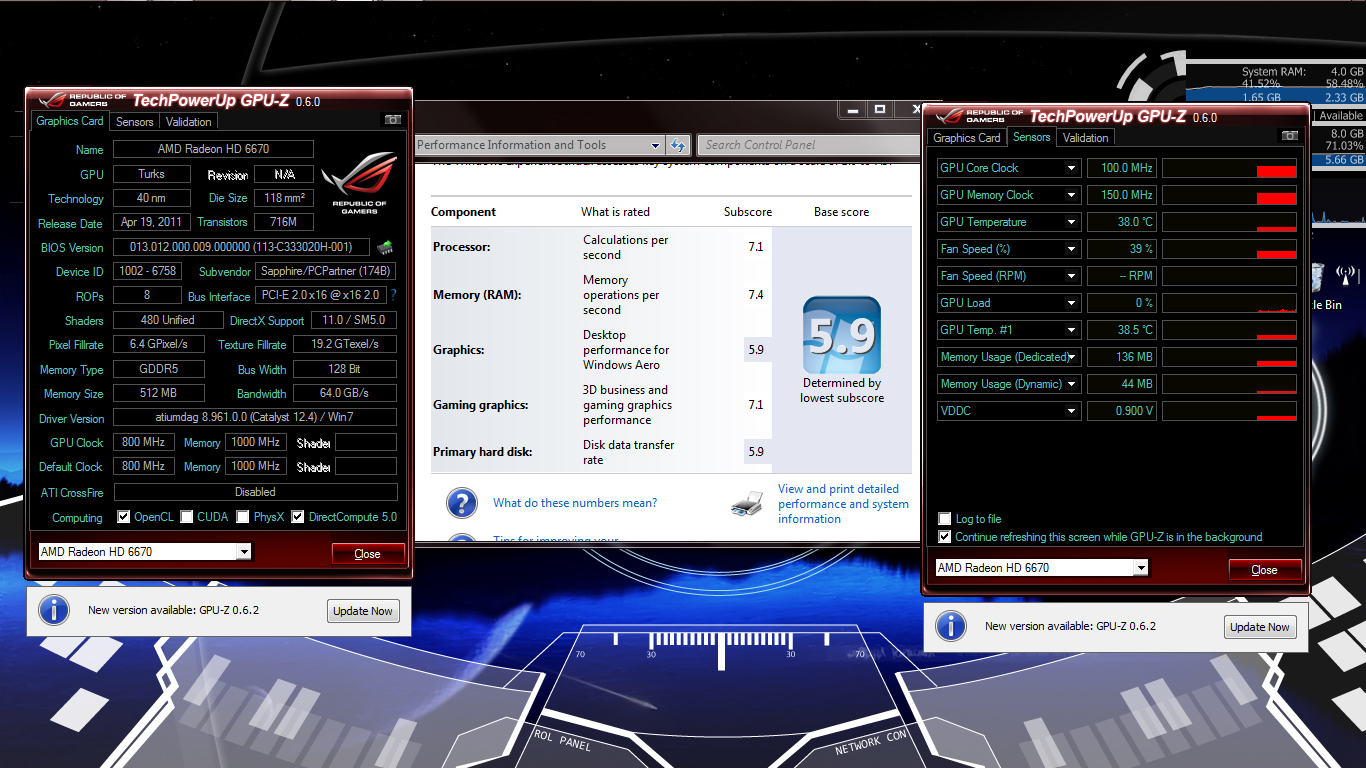This screenshot has width=1366, height=768.
Task: Click the 5.9 base score badge
Action: [841, 335]
